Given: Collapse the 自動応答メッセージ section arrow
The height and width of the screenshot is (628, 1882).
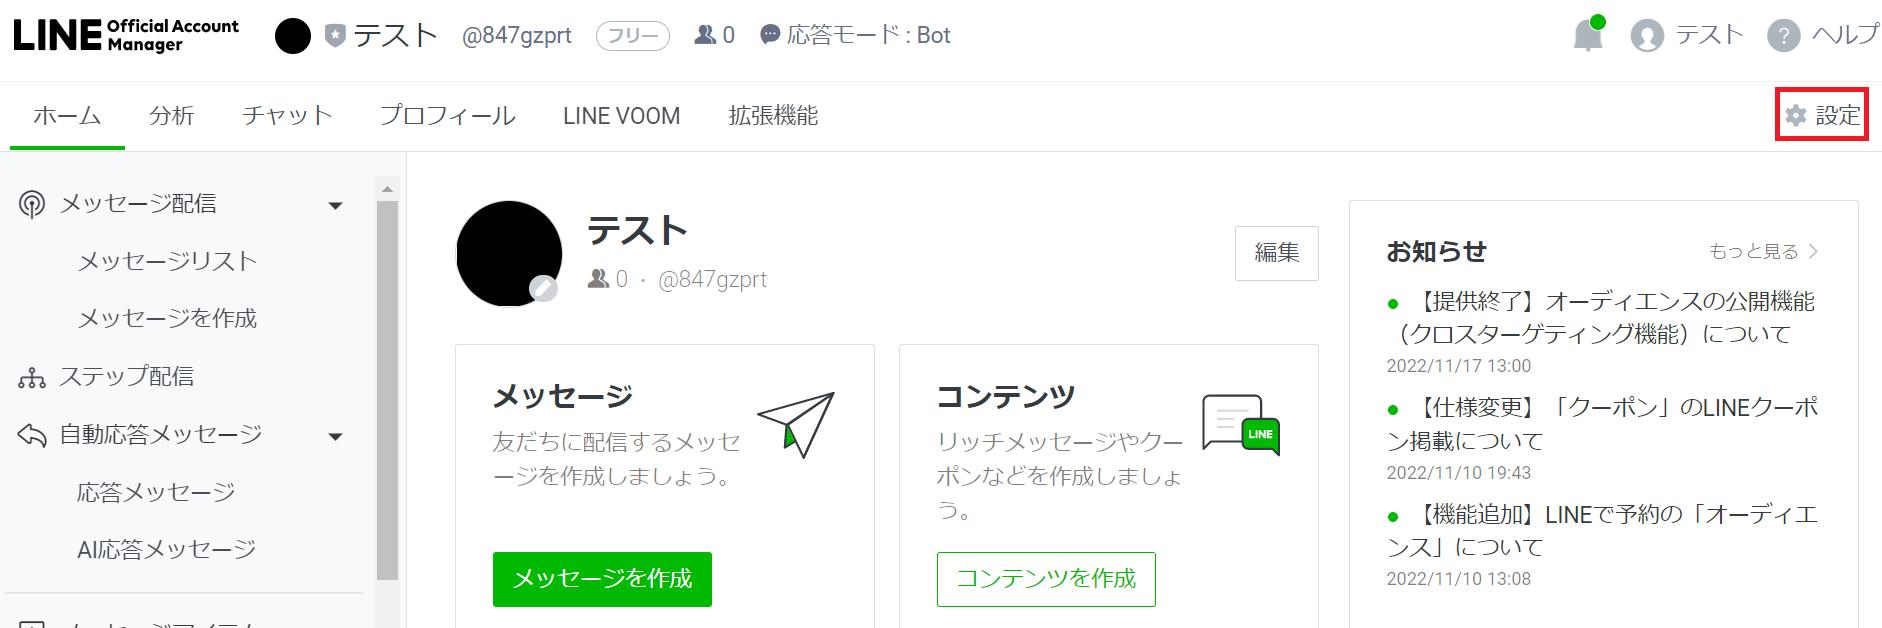Looking at the screenshot, I should 336,437.
